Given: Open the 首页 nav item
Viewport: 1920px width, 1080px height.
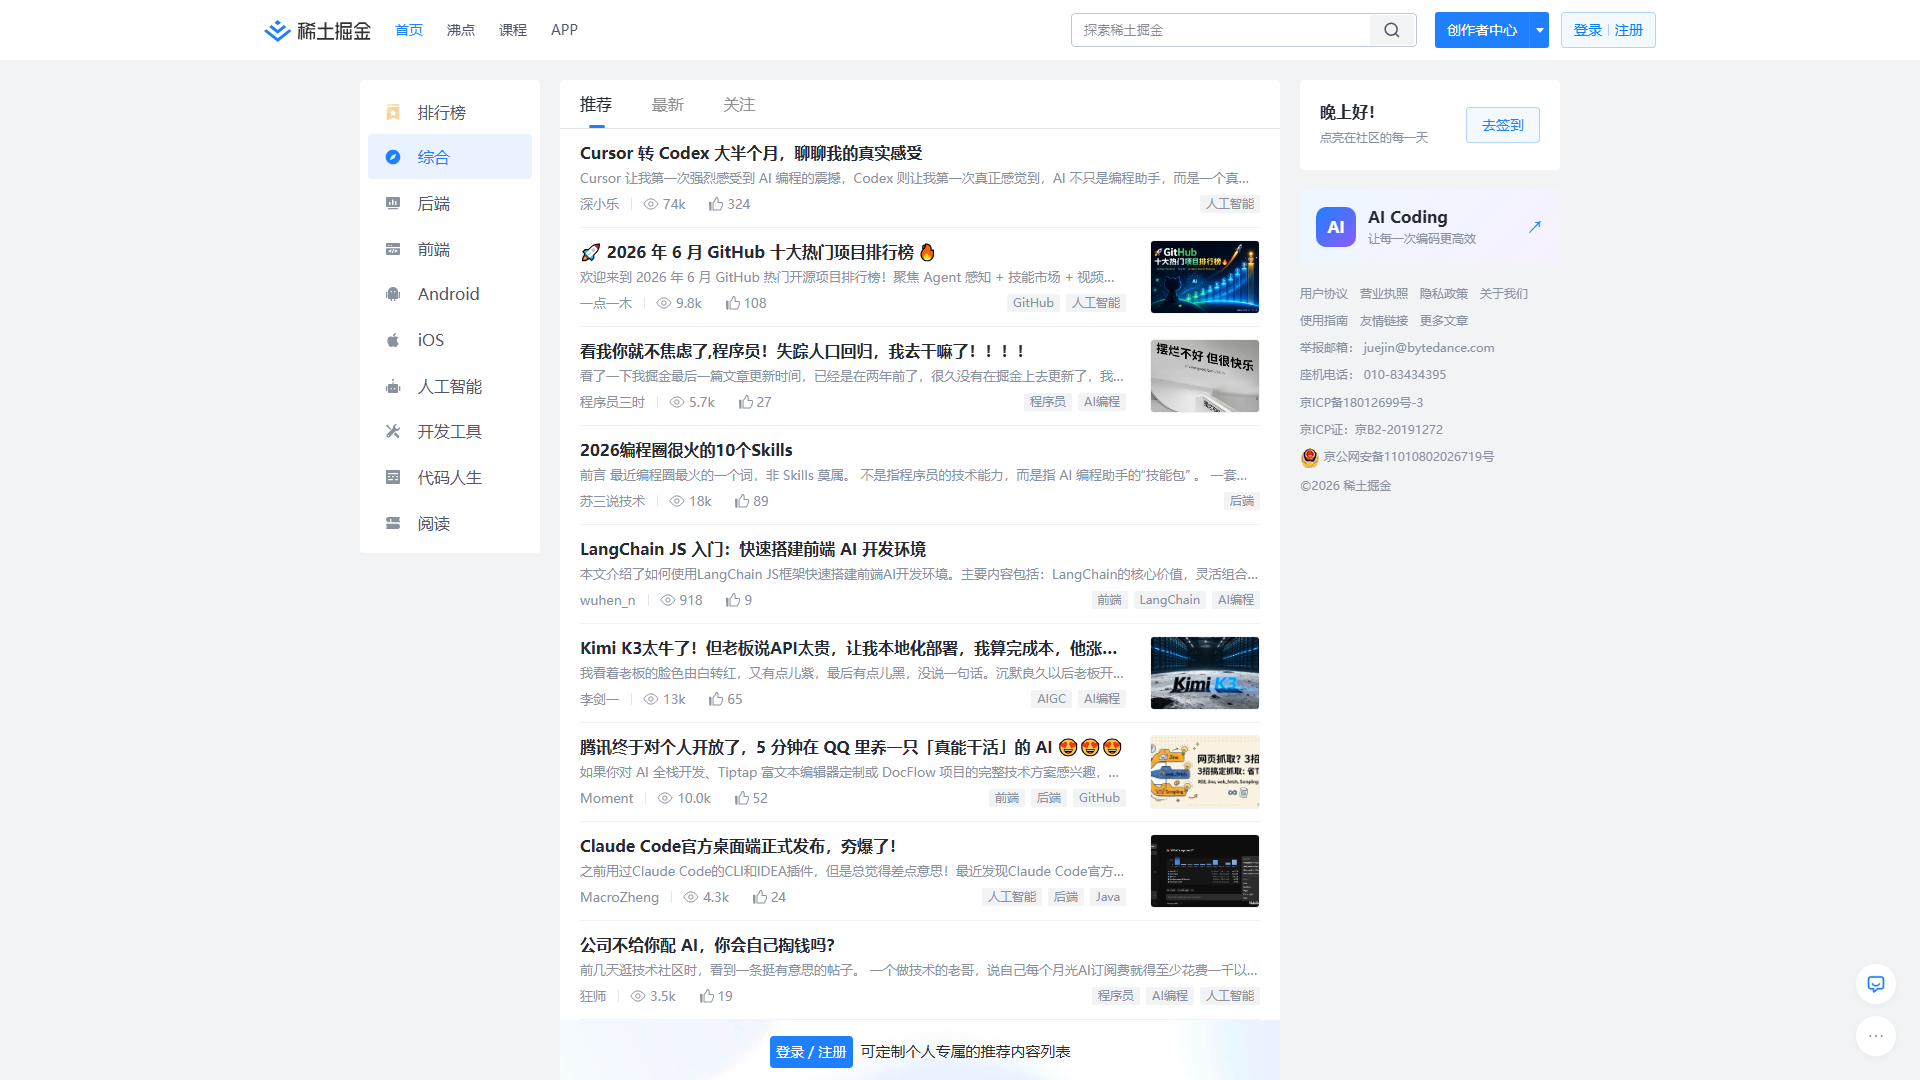Looking at the screenshot, I should tap(409, 30).
